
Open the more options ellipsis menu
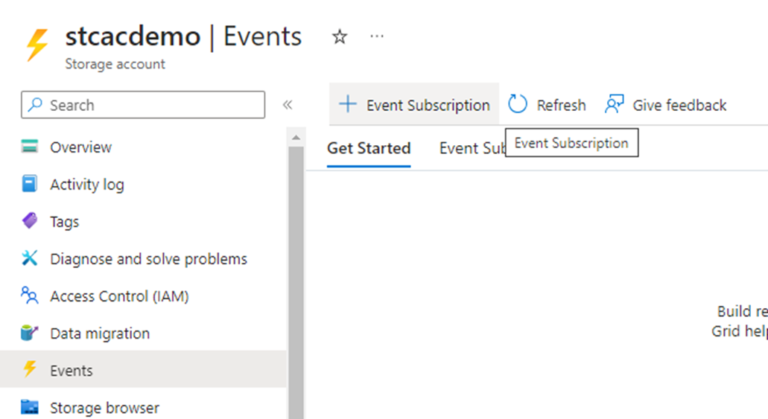(x=377, y=36)
